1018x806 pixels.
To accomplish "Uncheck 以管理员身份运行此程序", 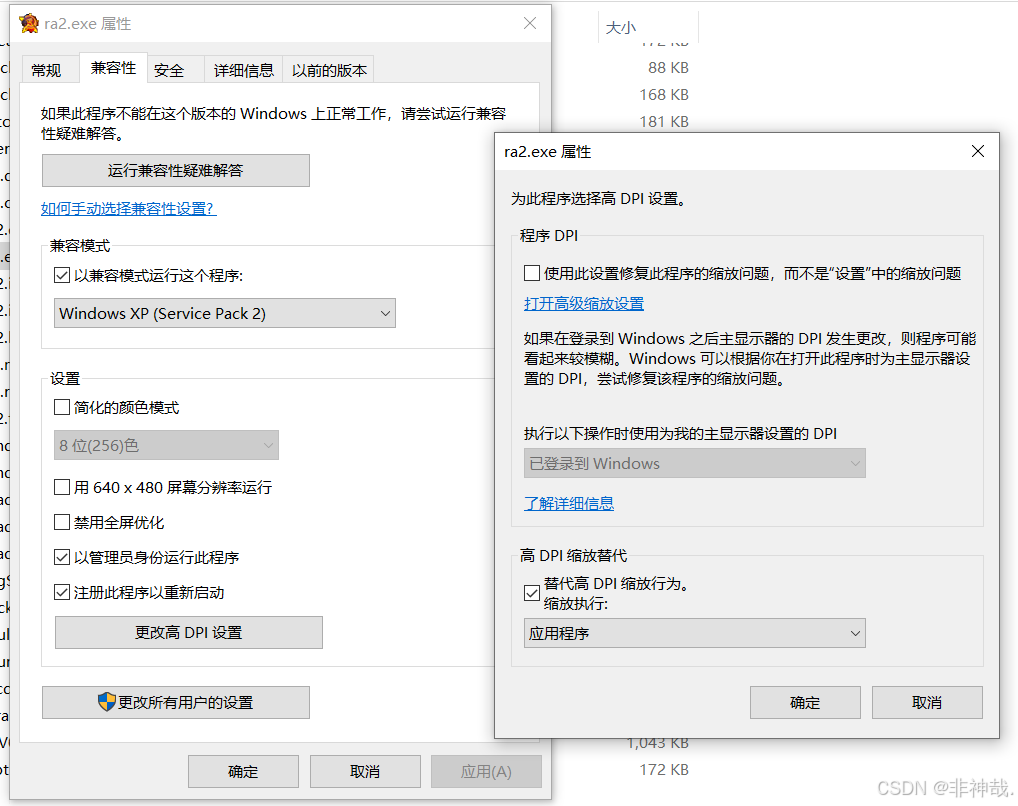I will point(62,557).
